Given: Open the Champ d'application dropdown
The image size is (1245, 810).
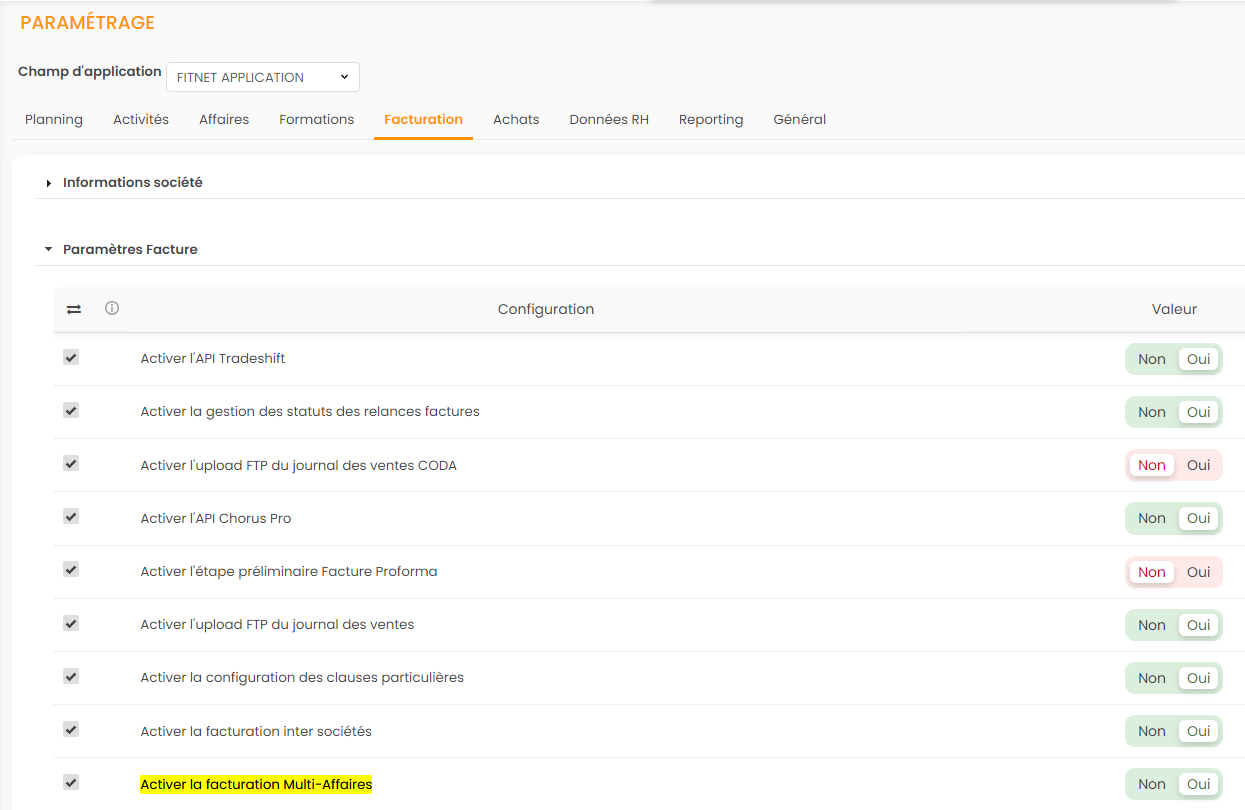Looking at the screenshot, I should point(263,77).
